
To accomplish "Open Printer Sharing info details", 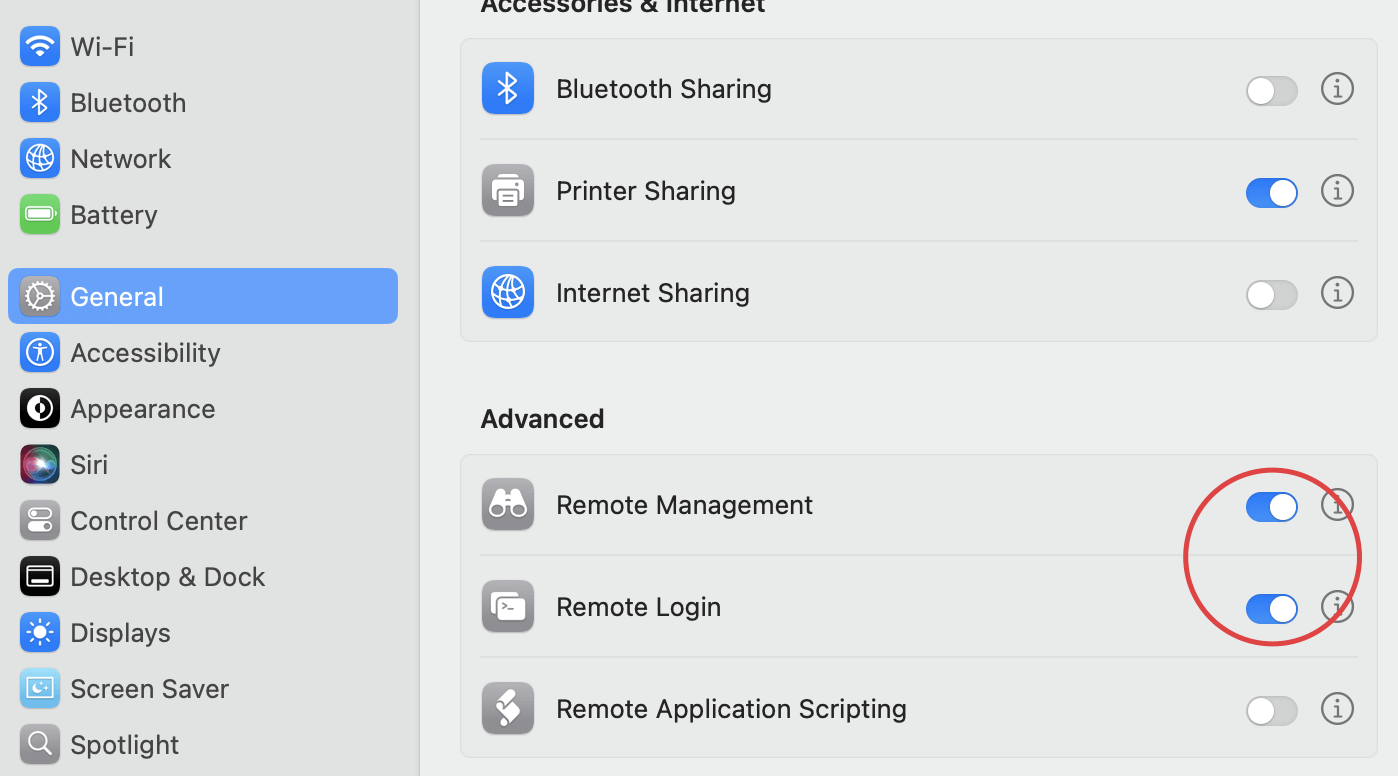I will [1337, 190].
